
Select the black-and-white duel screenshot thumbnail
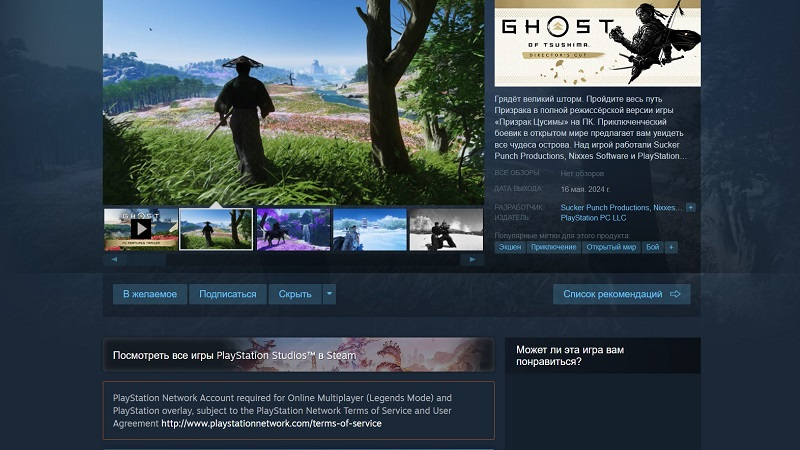[x=446, y=230]
